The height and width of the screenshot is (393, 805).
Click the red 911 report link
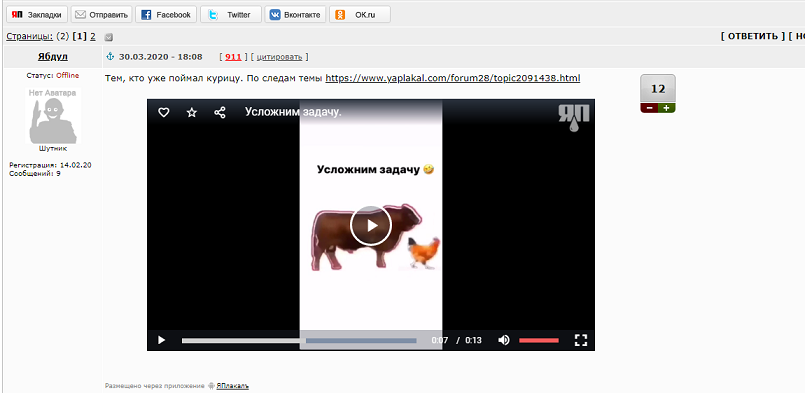(x=233, y=57)
